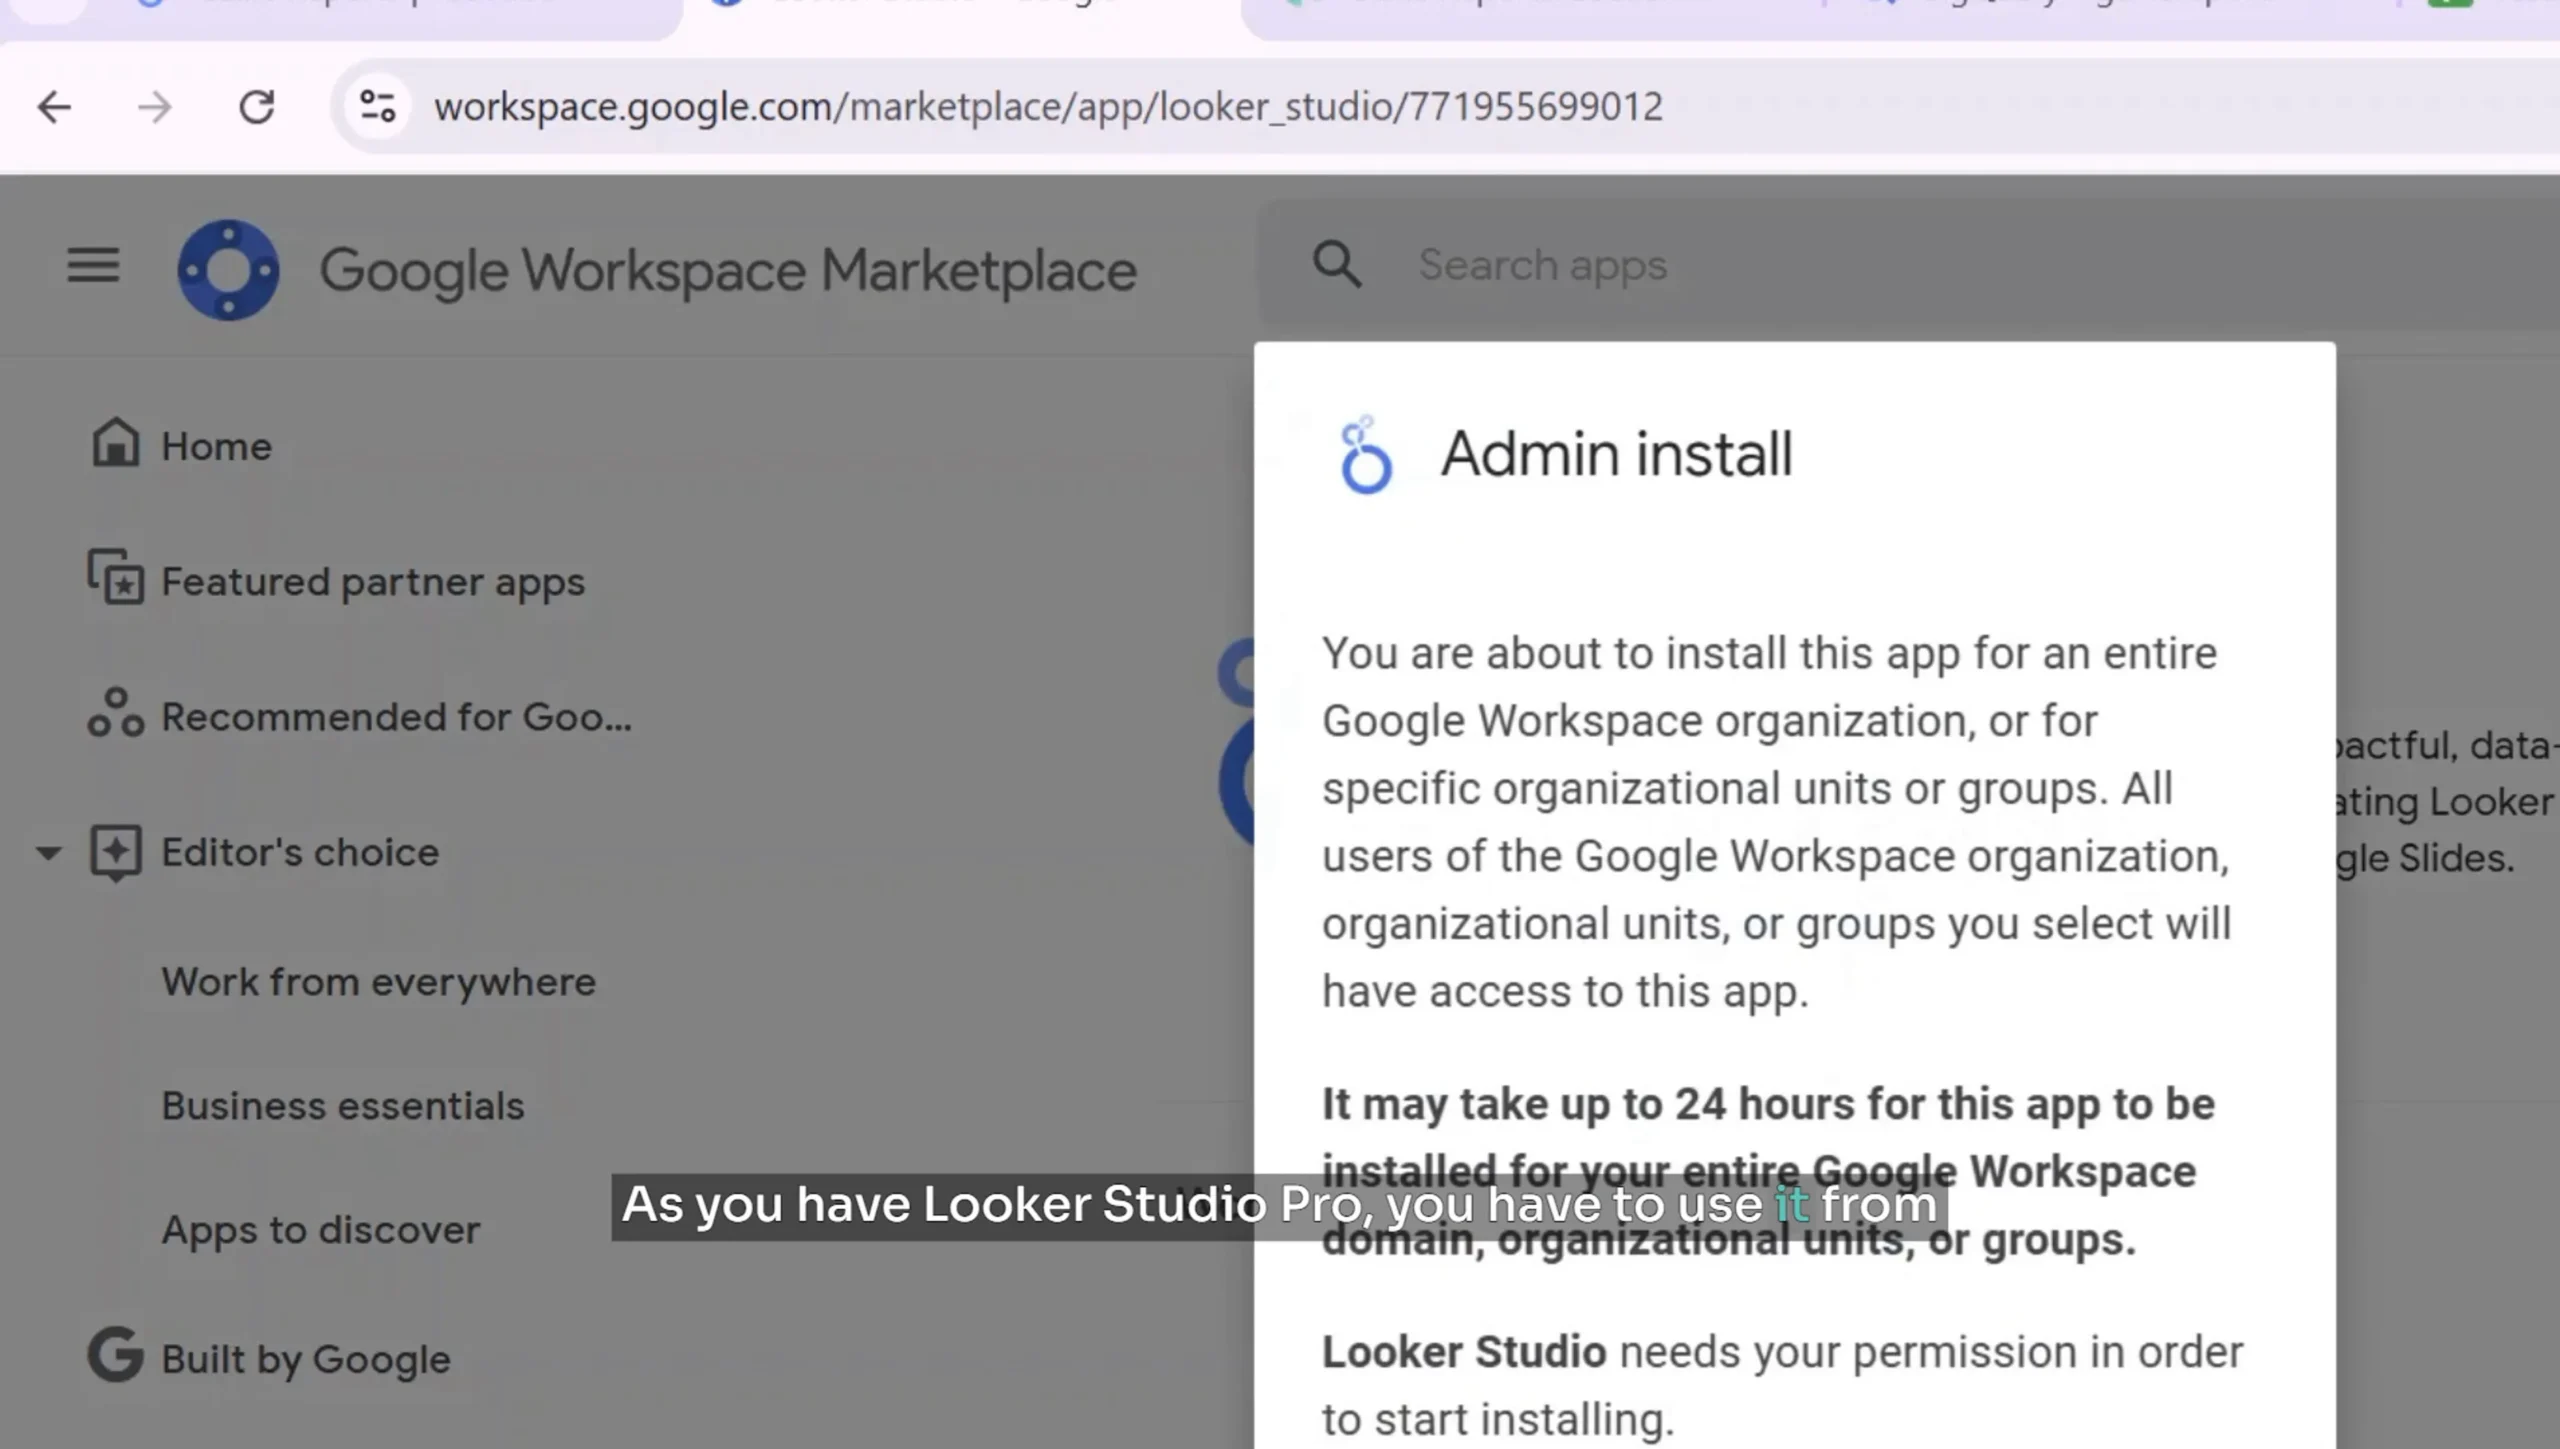Viewport: 2560px width, 1449px height.
Task: Go to Home in sidebar
Action: [x=216, y=447]
